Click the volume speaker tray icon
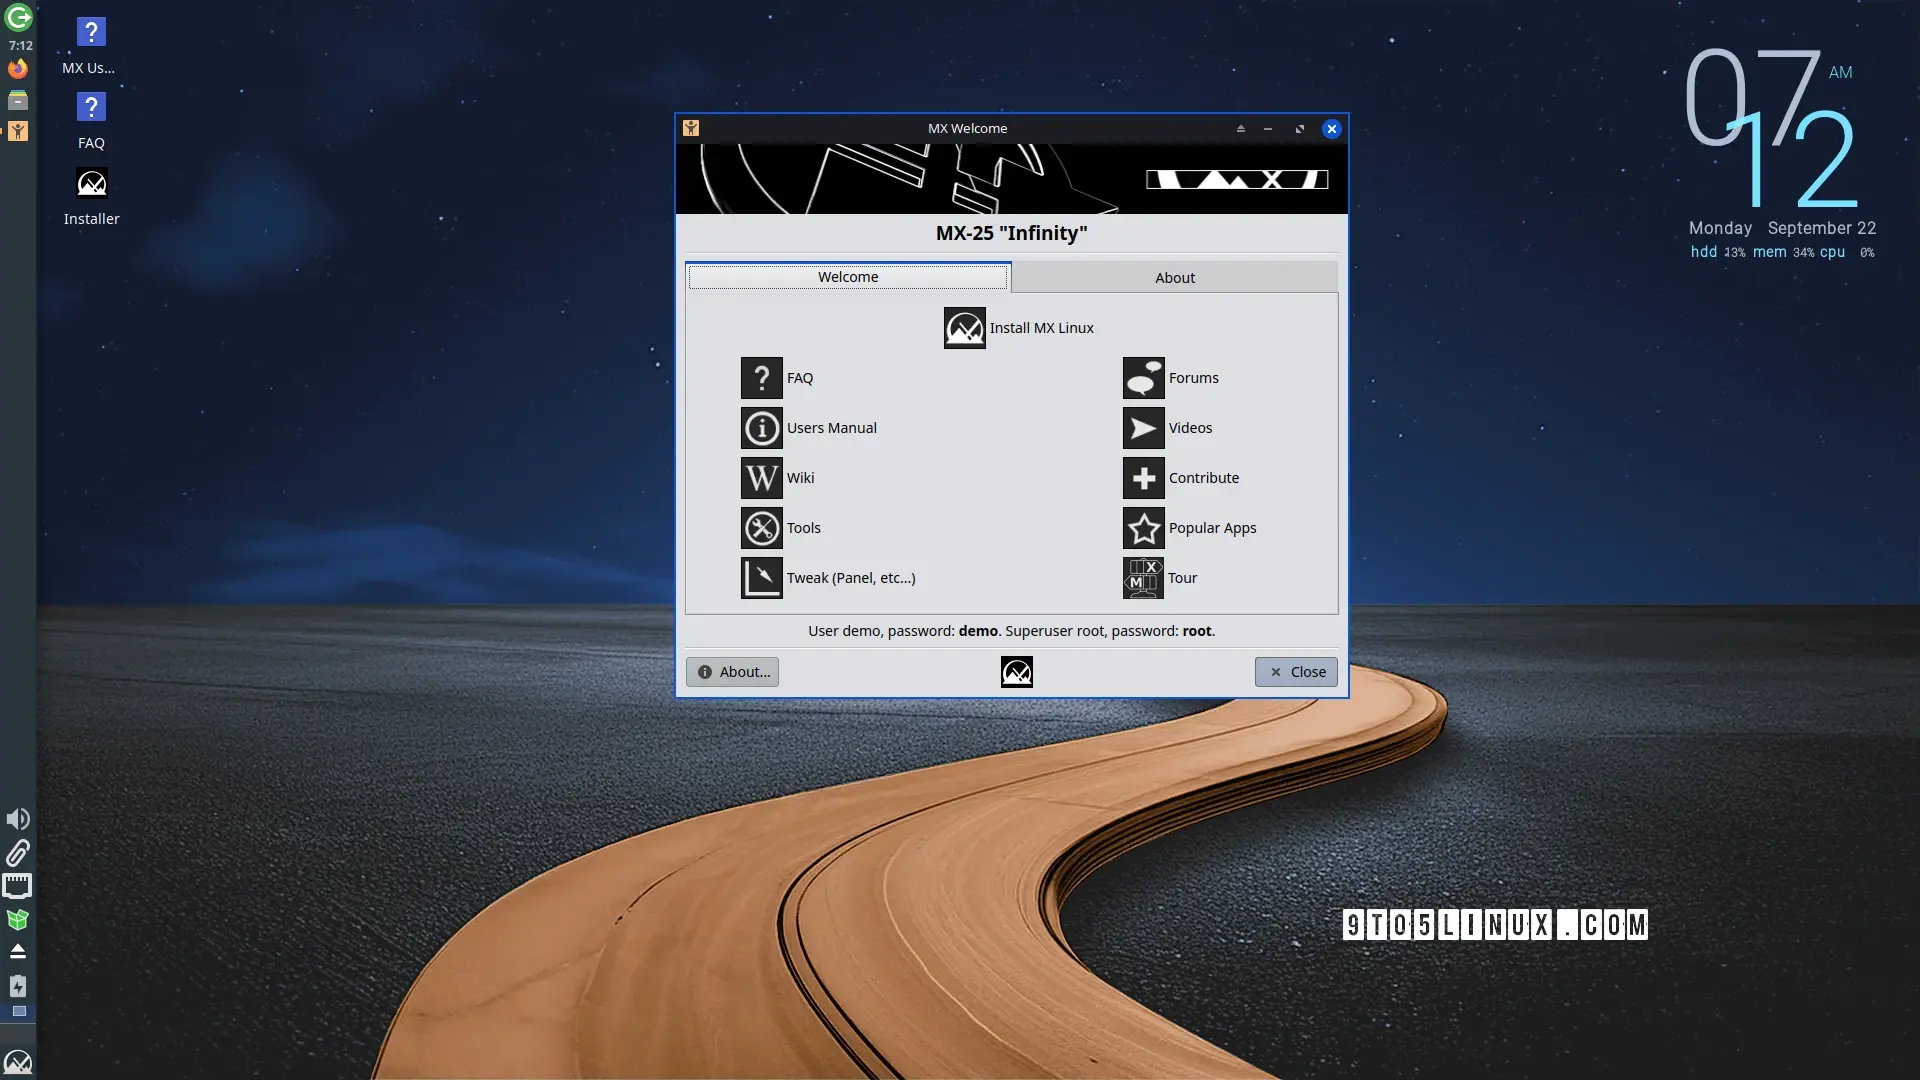 [18, 819]
